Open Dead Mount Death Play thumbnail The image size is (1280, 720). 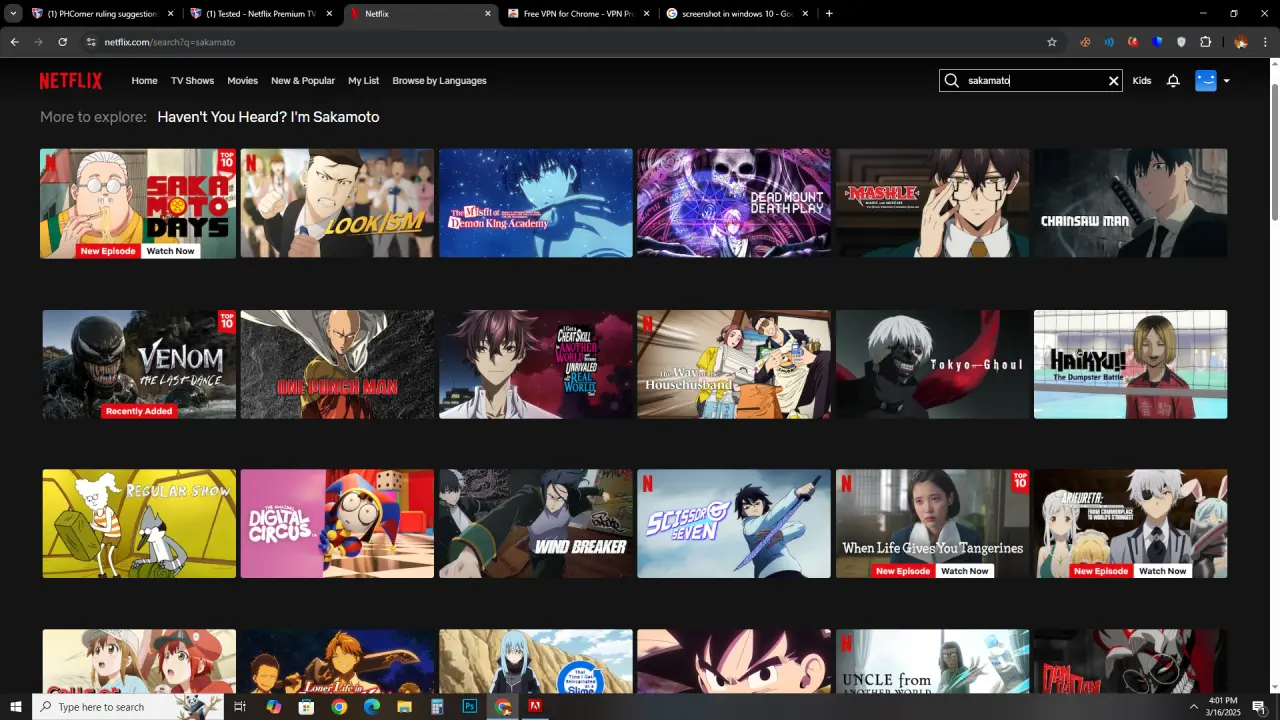[x=734, y=203]
